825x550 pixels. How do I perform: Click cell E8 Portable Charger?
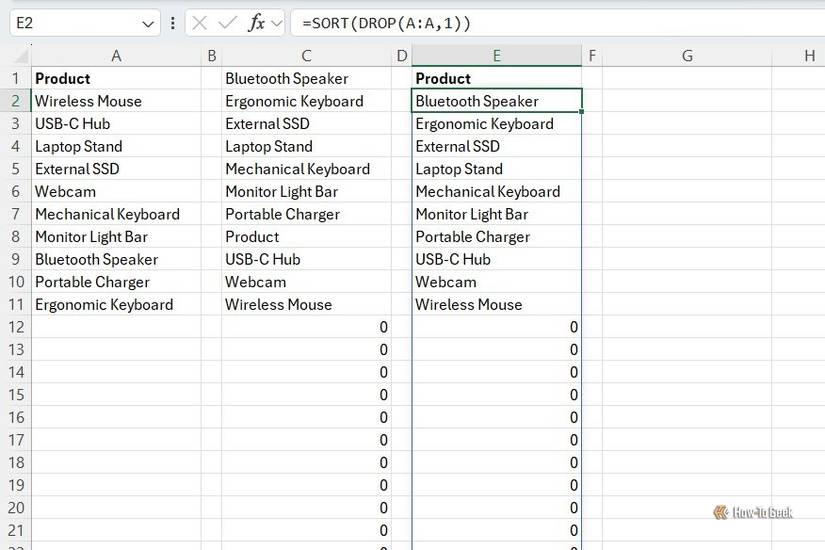497,237
